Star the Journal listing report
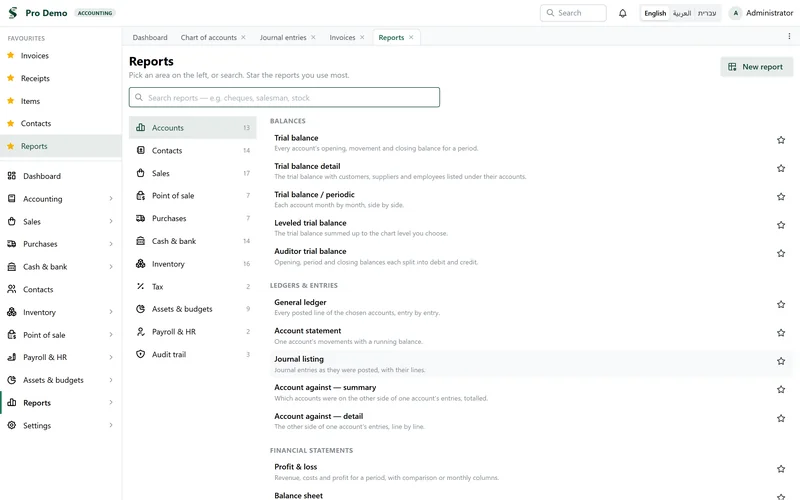This screenshot has width=800, height=500. click(781, 361)
